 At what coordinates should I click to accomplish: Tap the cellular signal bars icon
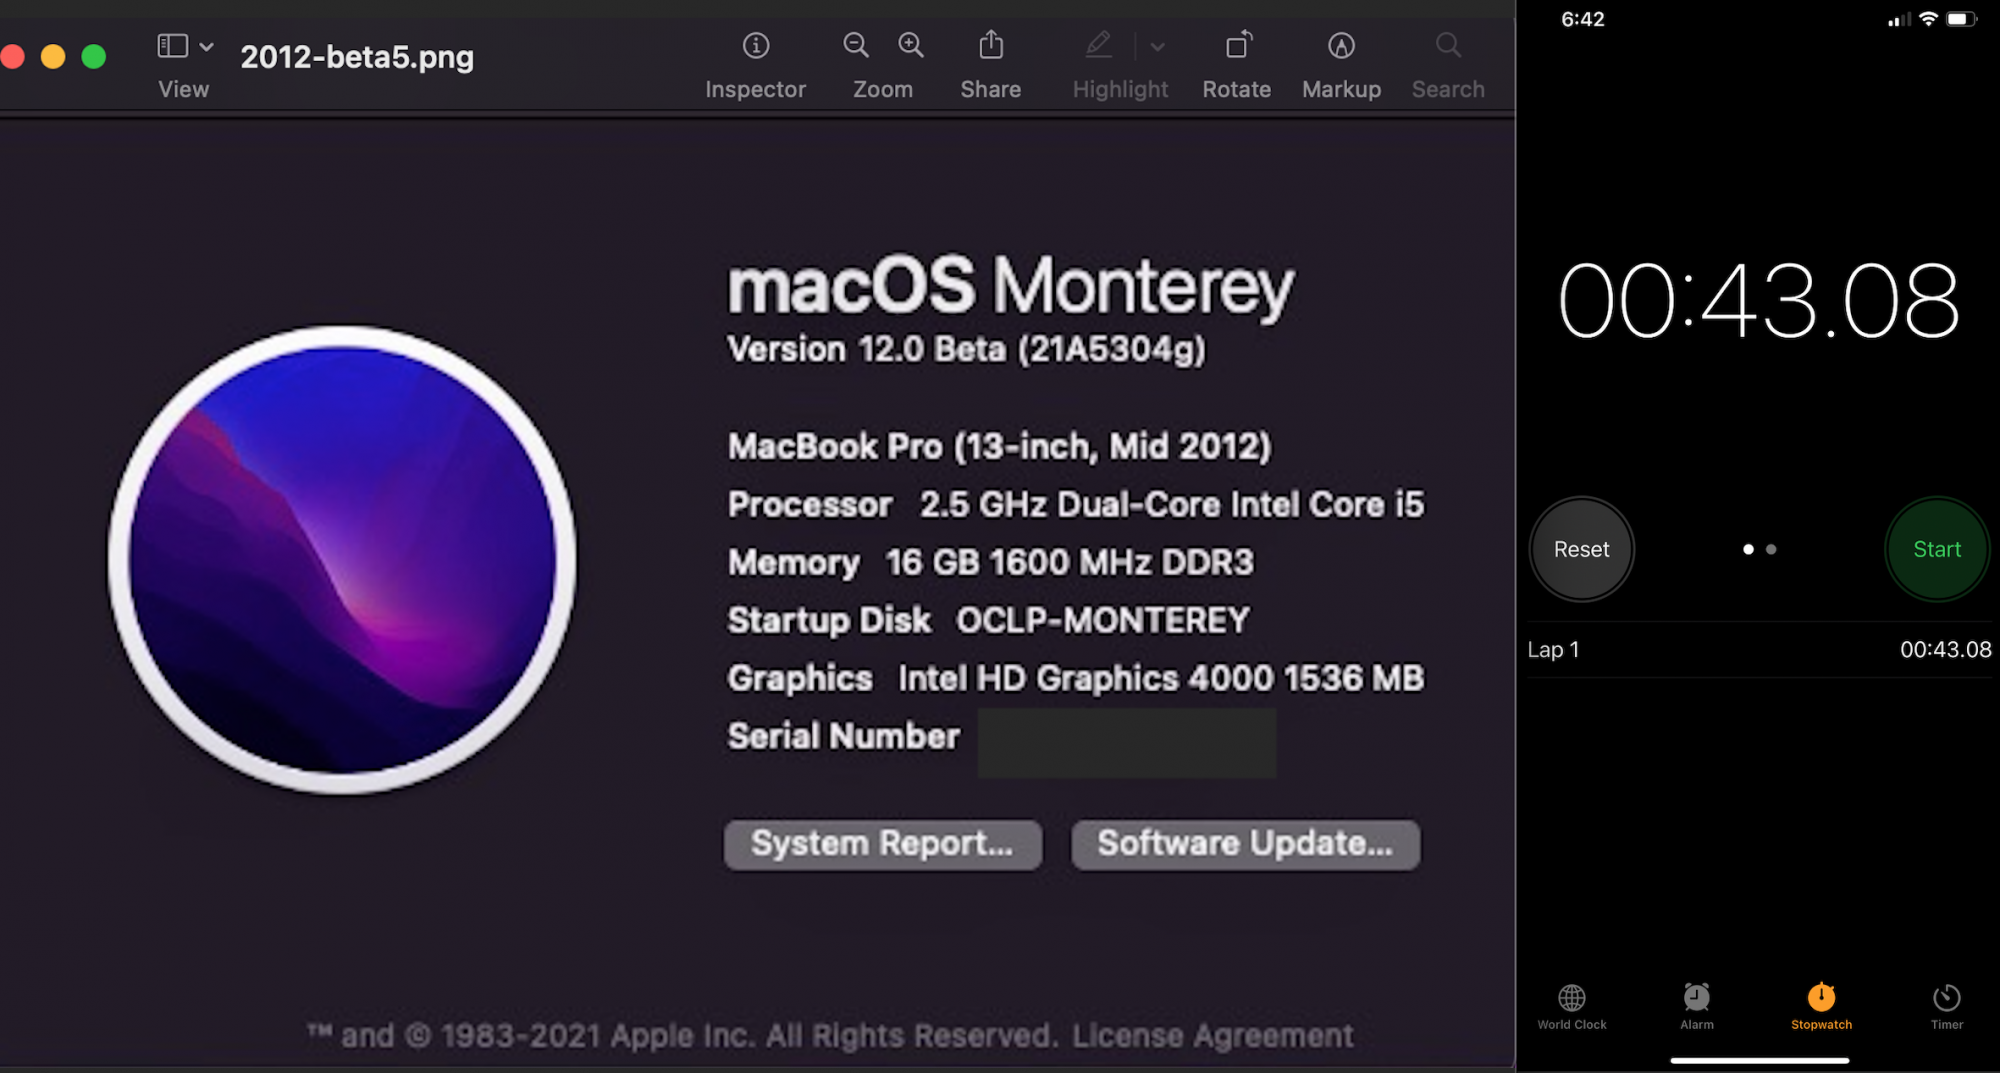tap(1899, 19)
